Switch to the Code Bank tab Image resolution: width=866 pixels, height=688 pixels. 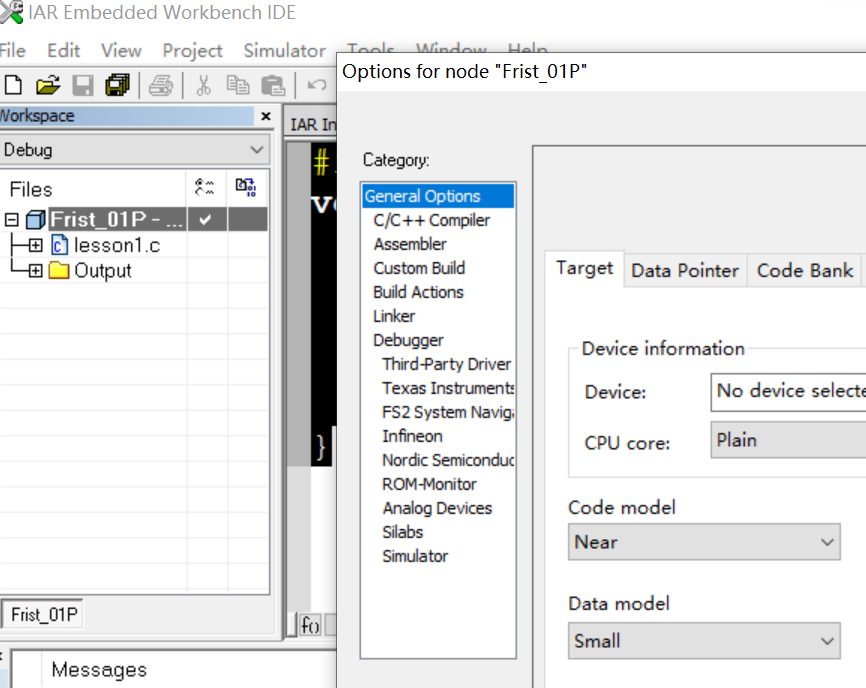click(x=805, y=271)
